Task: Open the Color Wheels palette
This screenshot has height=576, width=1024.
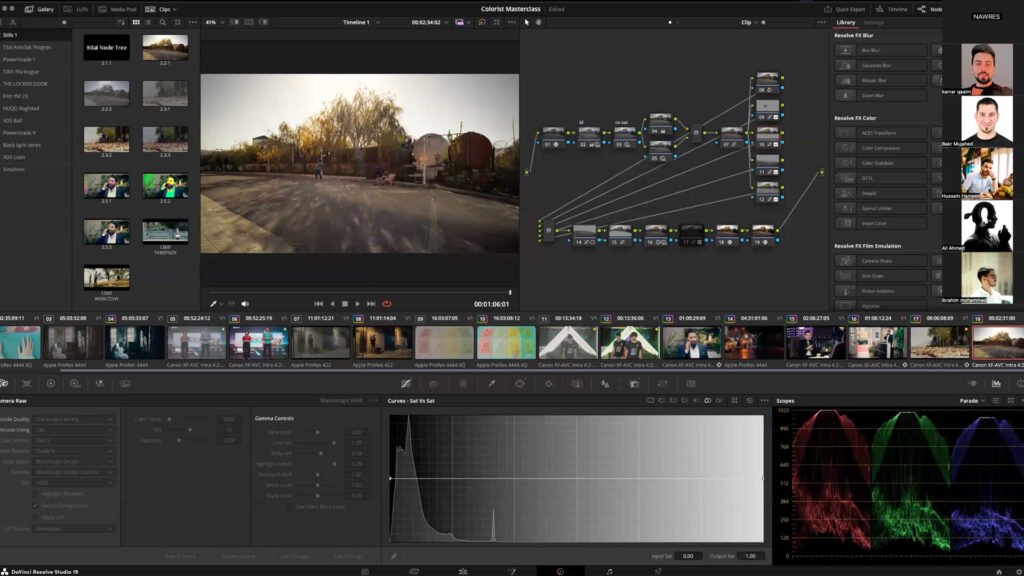Action: tap(51, 384)
